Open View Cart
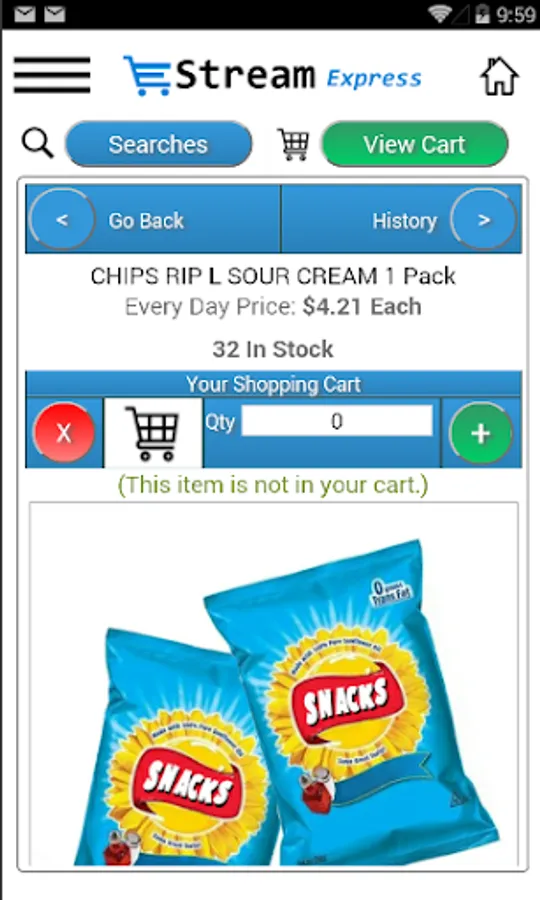Screen dimensions: 540x900 [414, 144]
